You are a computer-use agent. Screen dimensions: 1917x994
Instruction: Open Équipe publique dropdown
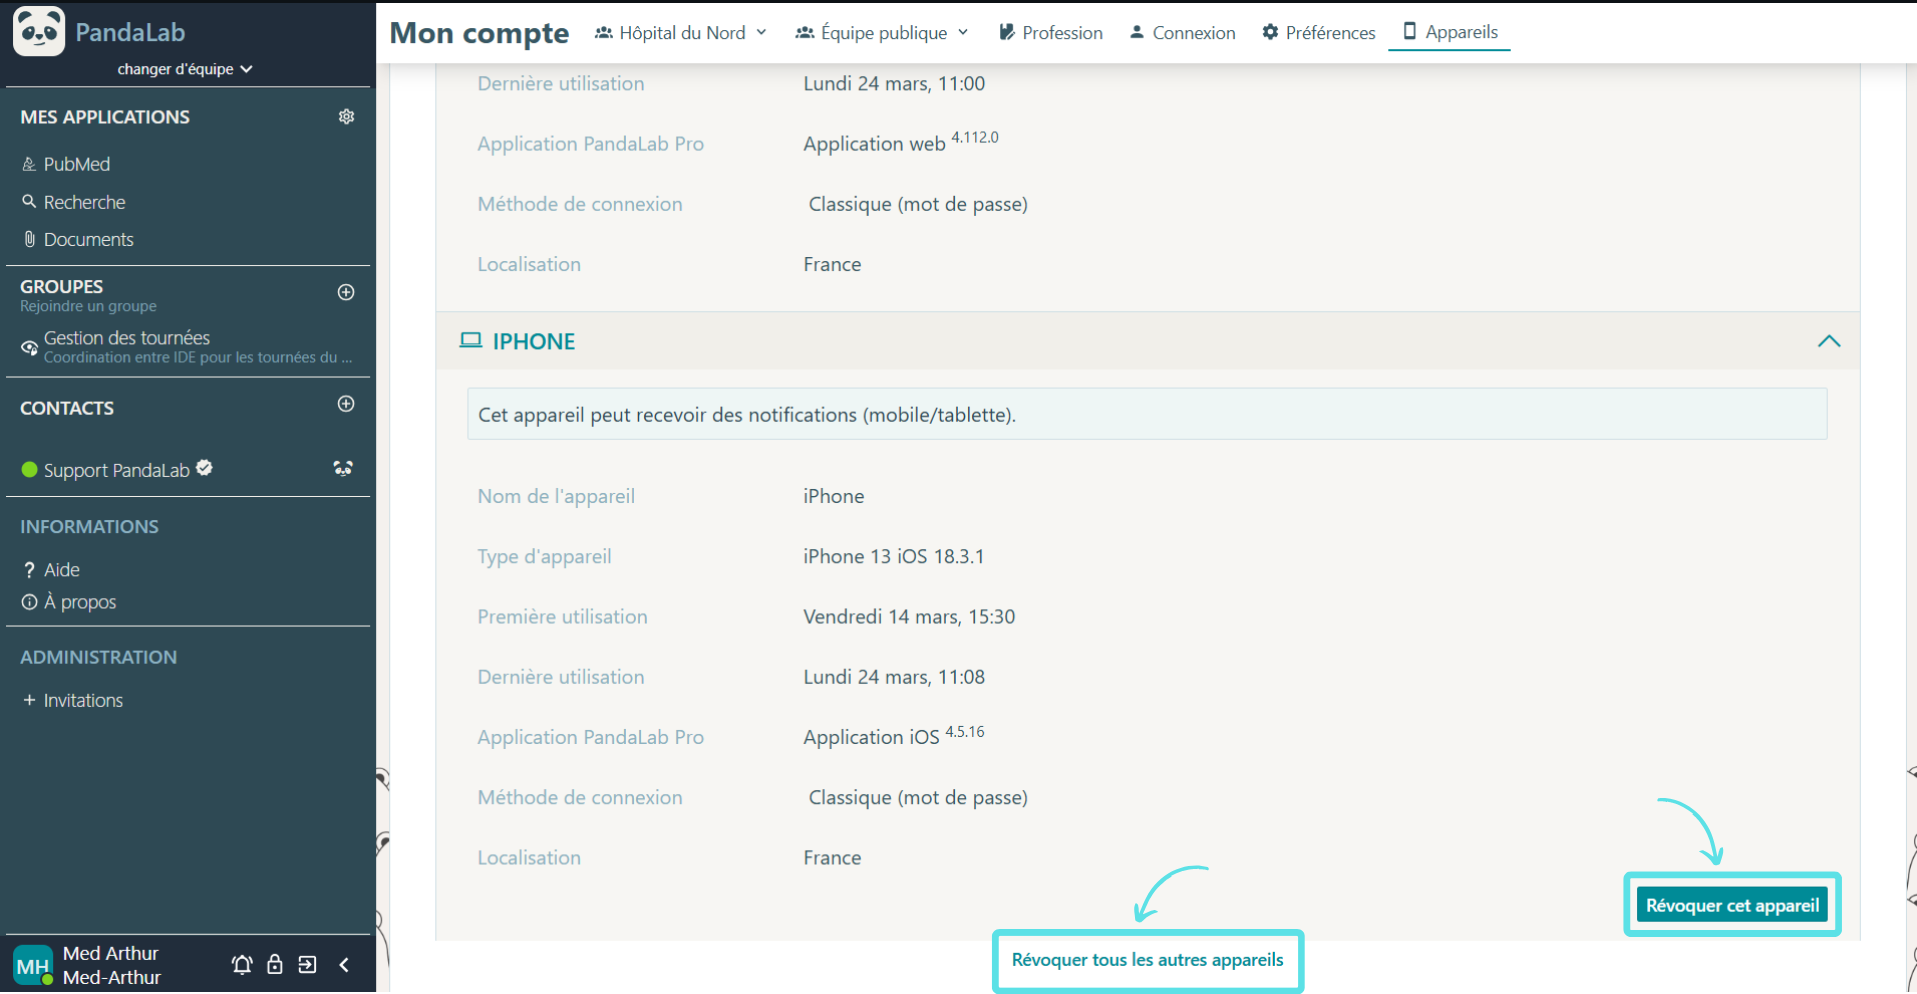[882, 33]
